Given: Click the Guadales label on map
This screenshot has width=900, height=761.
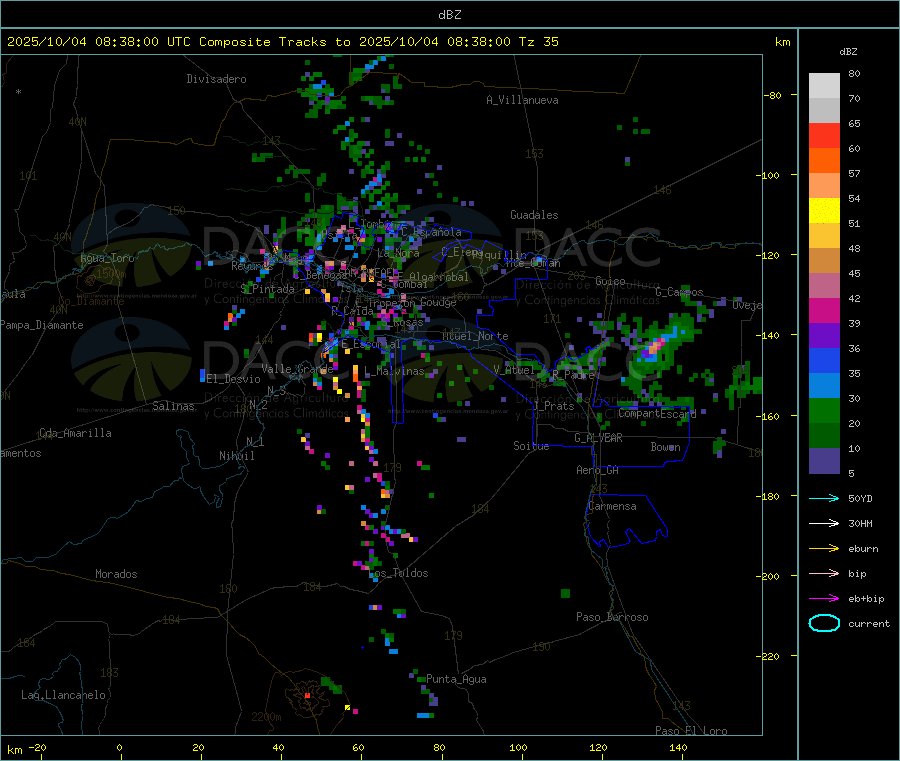Looking at the screenshot, I should pyautogui.click(x=534, y=215).
